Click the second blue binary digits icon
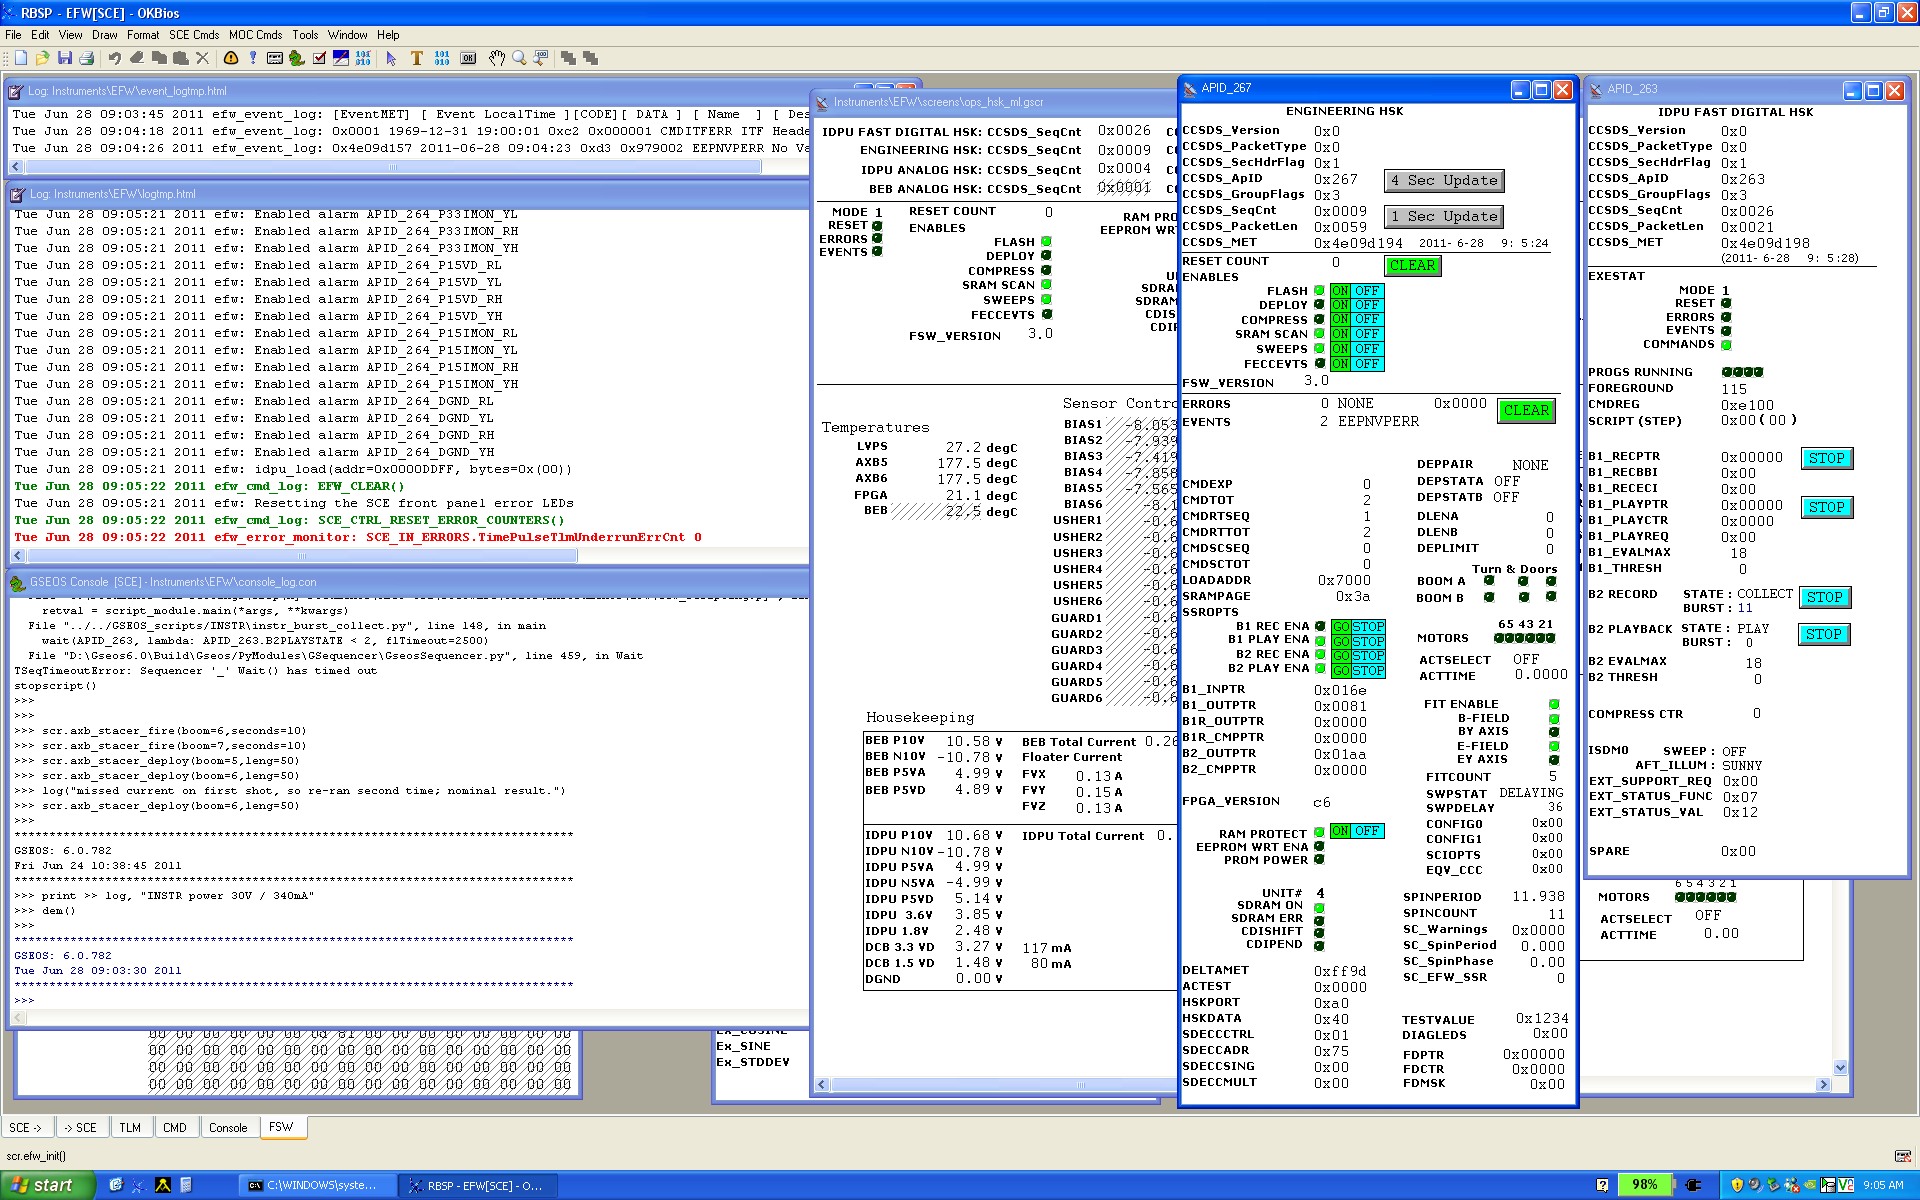This screenshot has width=1920, height=1200. (x=442, y=58)
